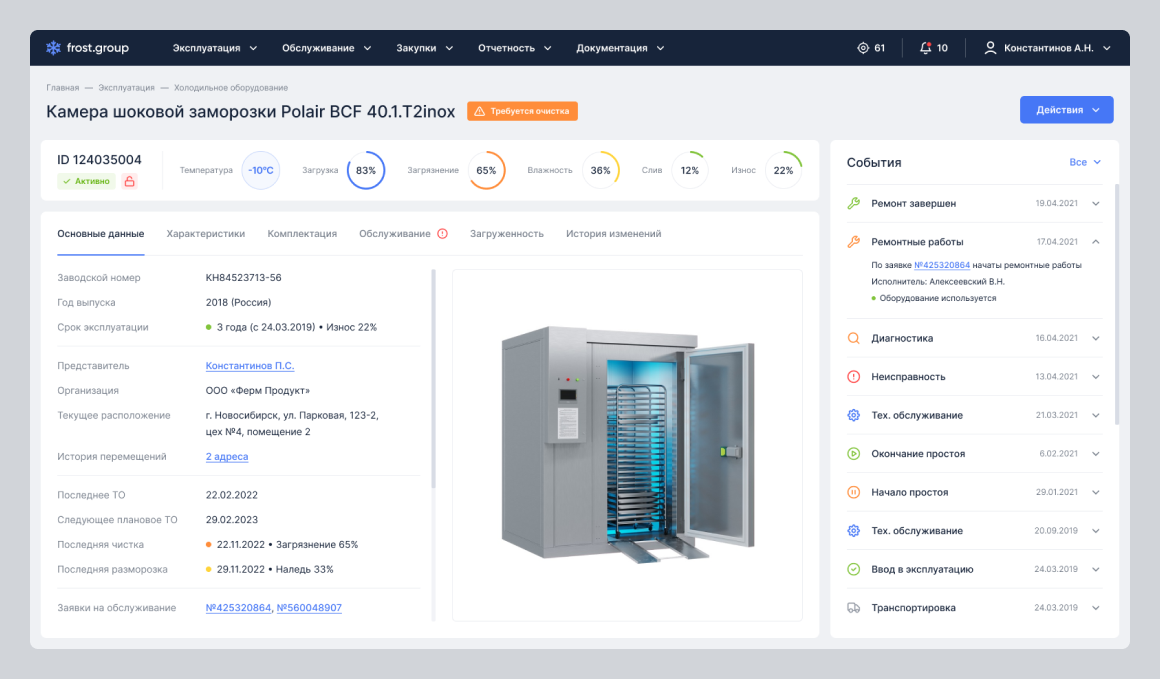Click the wrench icon for Ремонт завершен
The image size is (1160, 679).
[x=854, y=203]
